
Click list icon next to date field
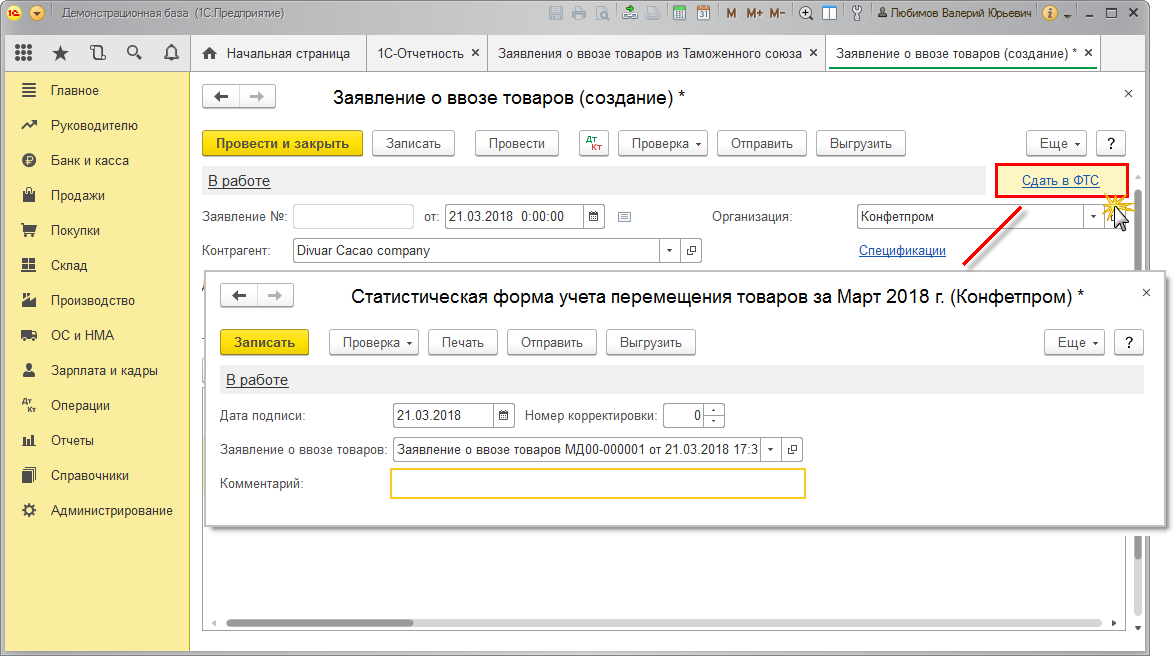(624, 216)
